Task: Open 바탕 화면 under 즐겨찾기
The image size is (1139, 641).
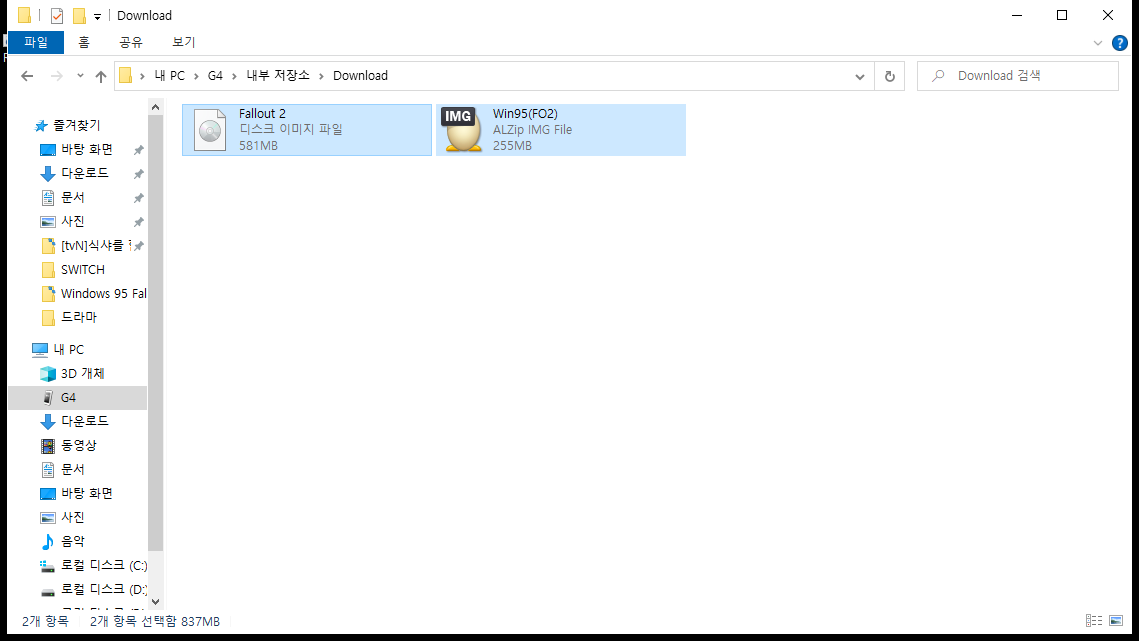Action: click(86, 149)
